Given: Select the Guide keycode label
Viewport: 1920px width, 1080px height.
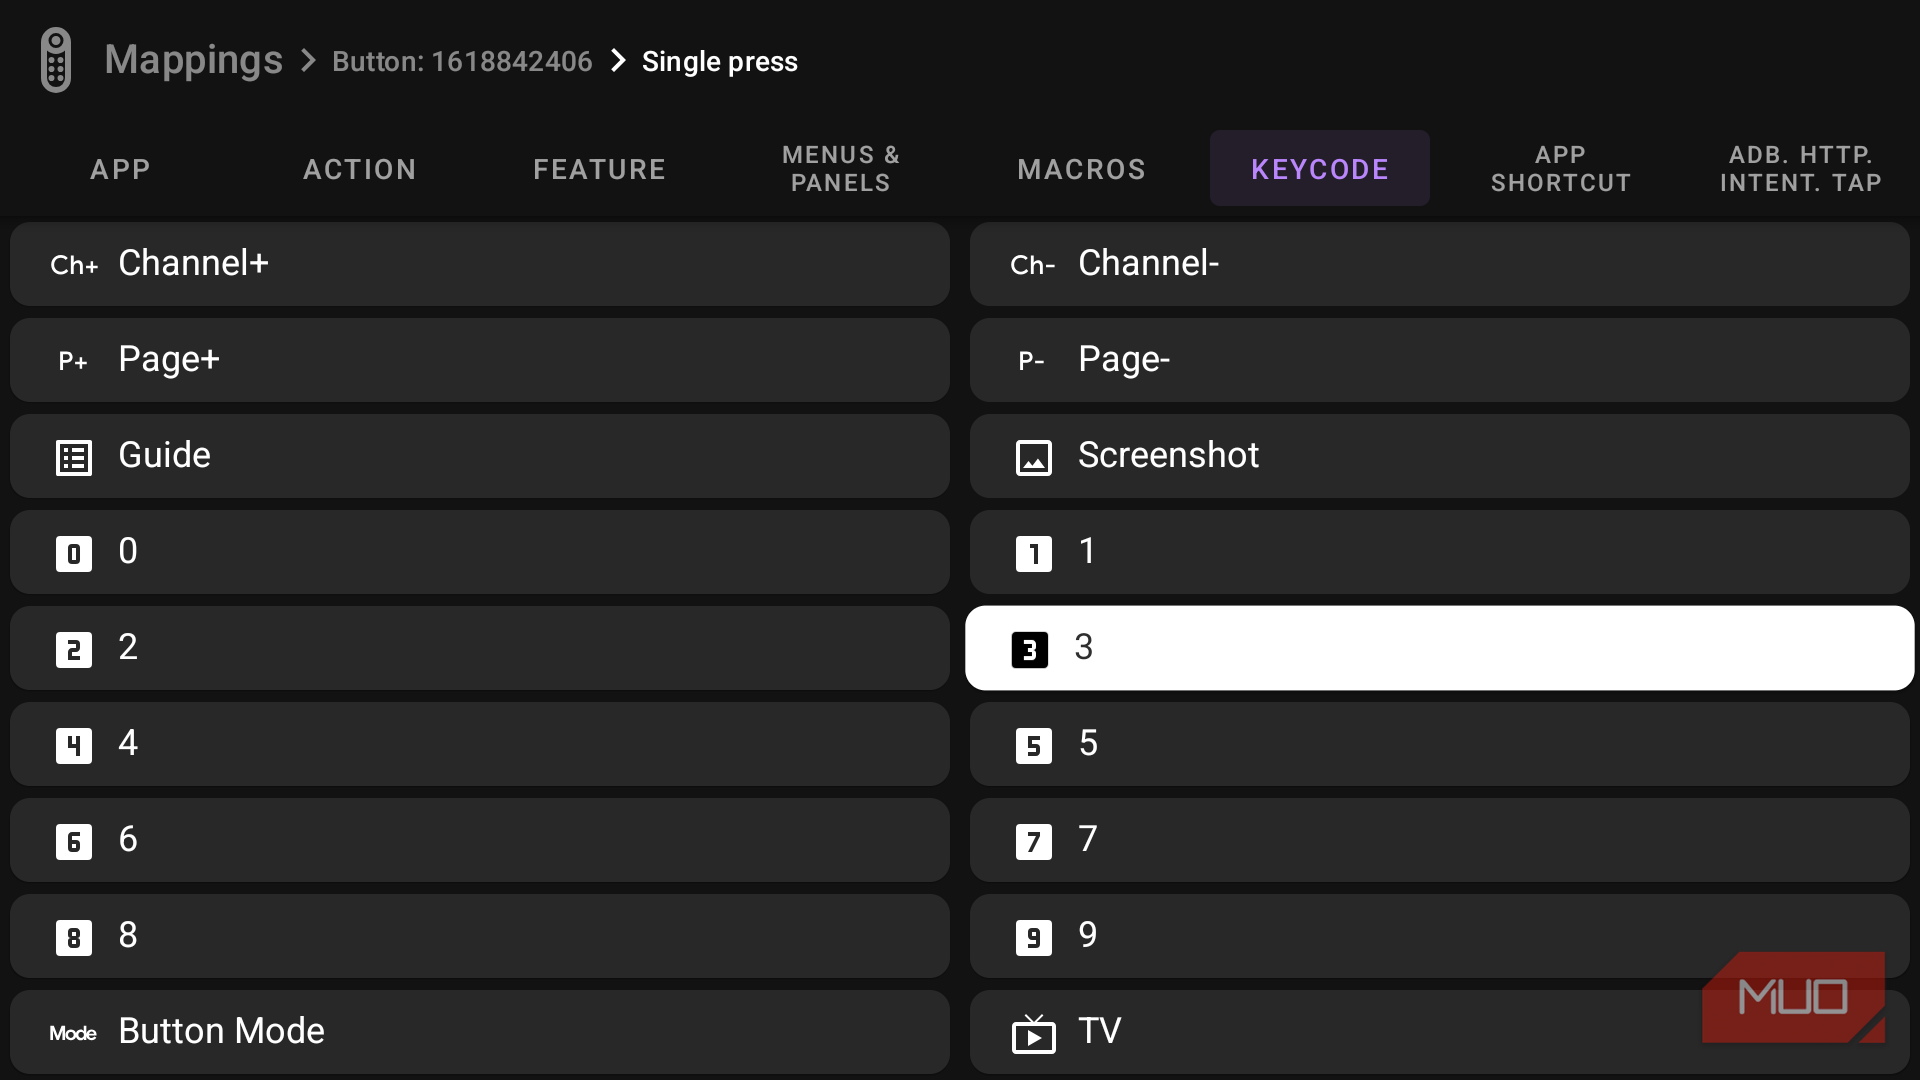Looking at the screenshot, I should [165, 456].
